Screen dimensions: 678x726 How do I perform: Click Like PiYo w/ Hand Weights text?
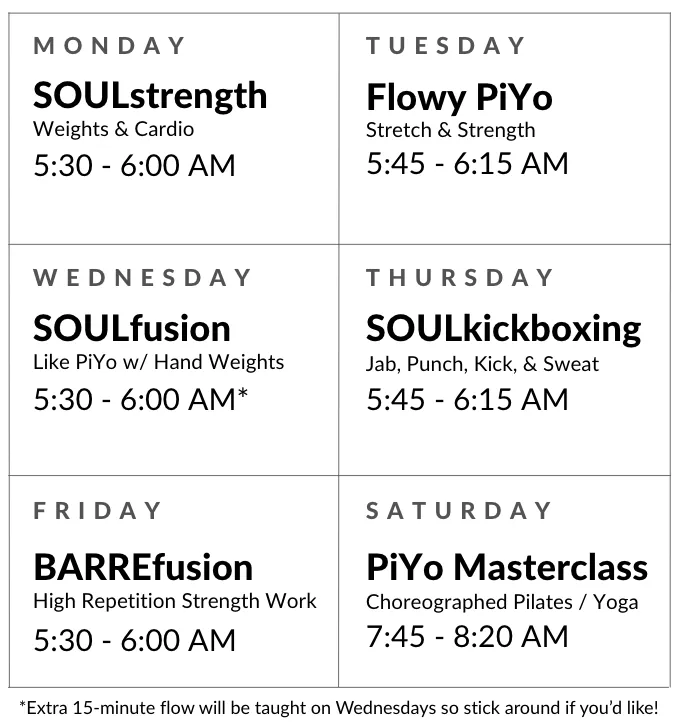coord(158,363)
